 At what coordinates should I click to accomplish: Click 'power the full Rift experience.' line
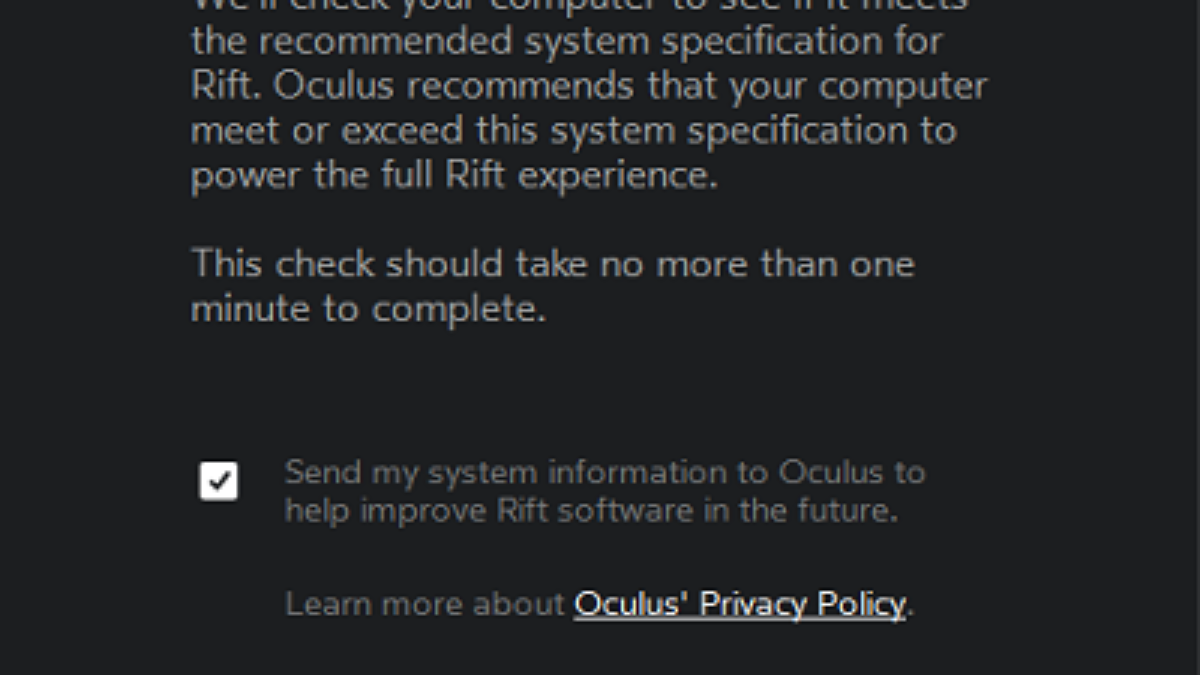pos(454,175)
